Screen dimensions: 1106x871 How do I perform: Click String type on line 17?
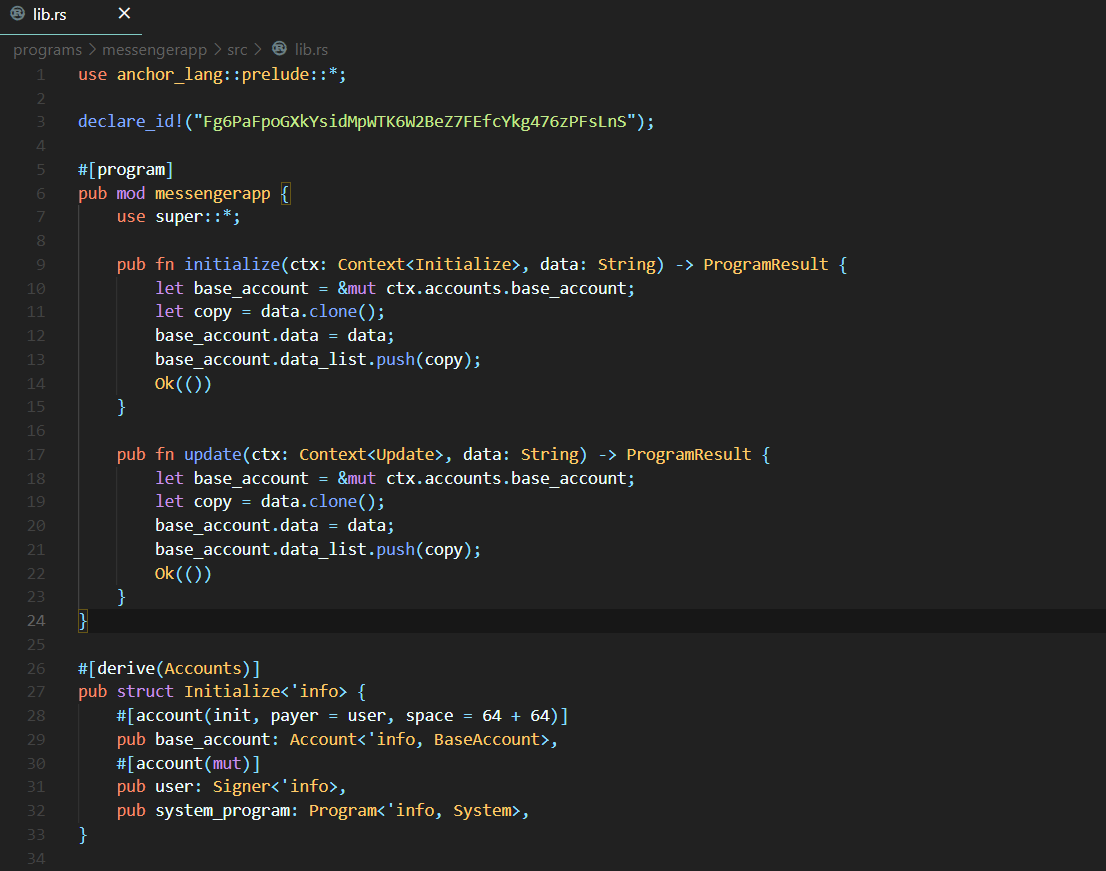point(549,455)
